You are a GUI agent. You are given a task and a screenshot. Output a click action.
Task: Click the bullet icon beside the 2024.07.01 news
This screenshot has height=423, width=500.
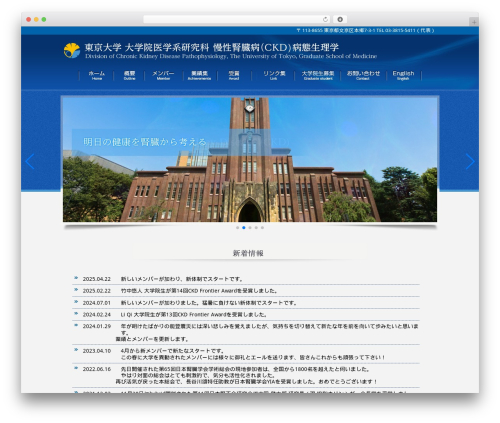point(76,302)
